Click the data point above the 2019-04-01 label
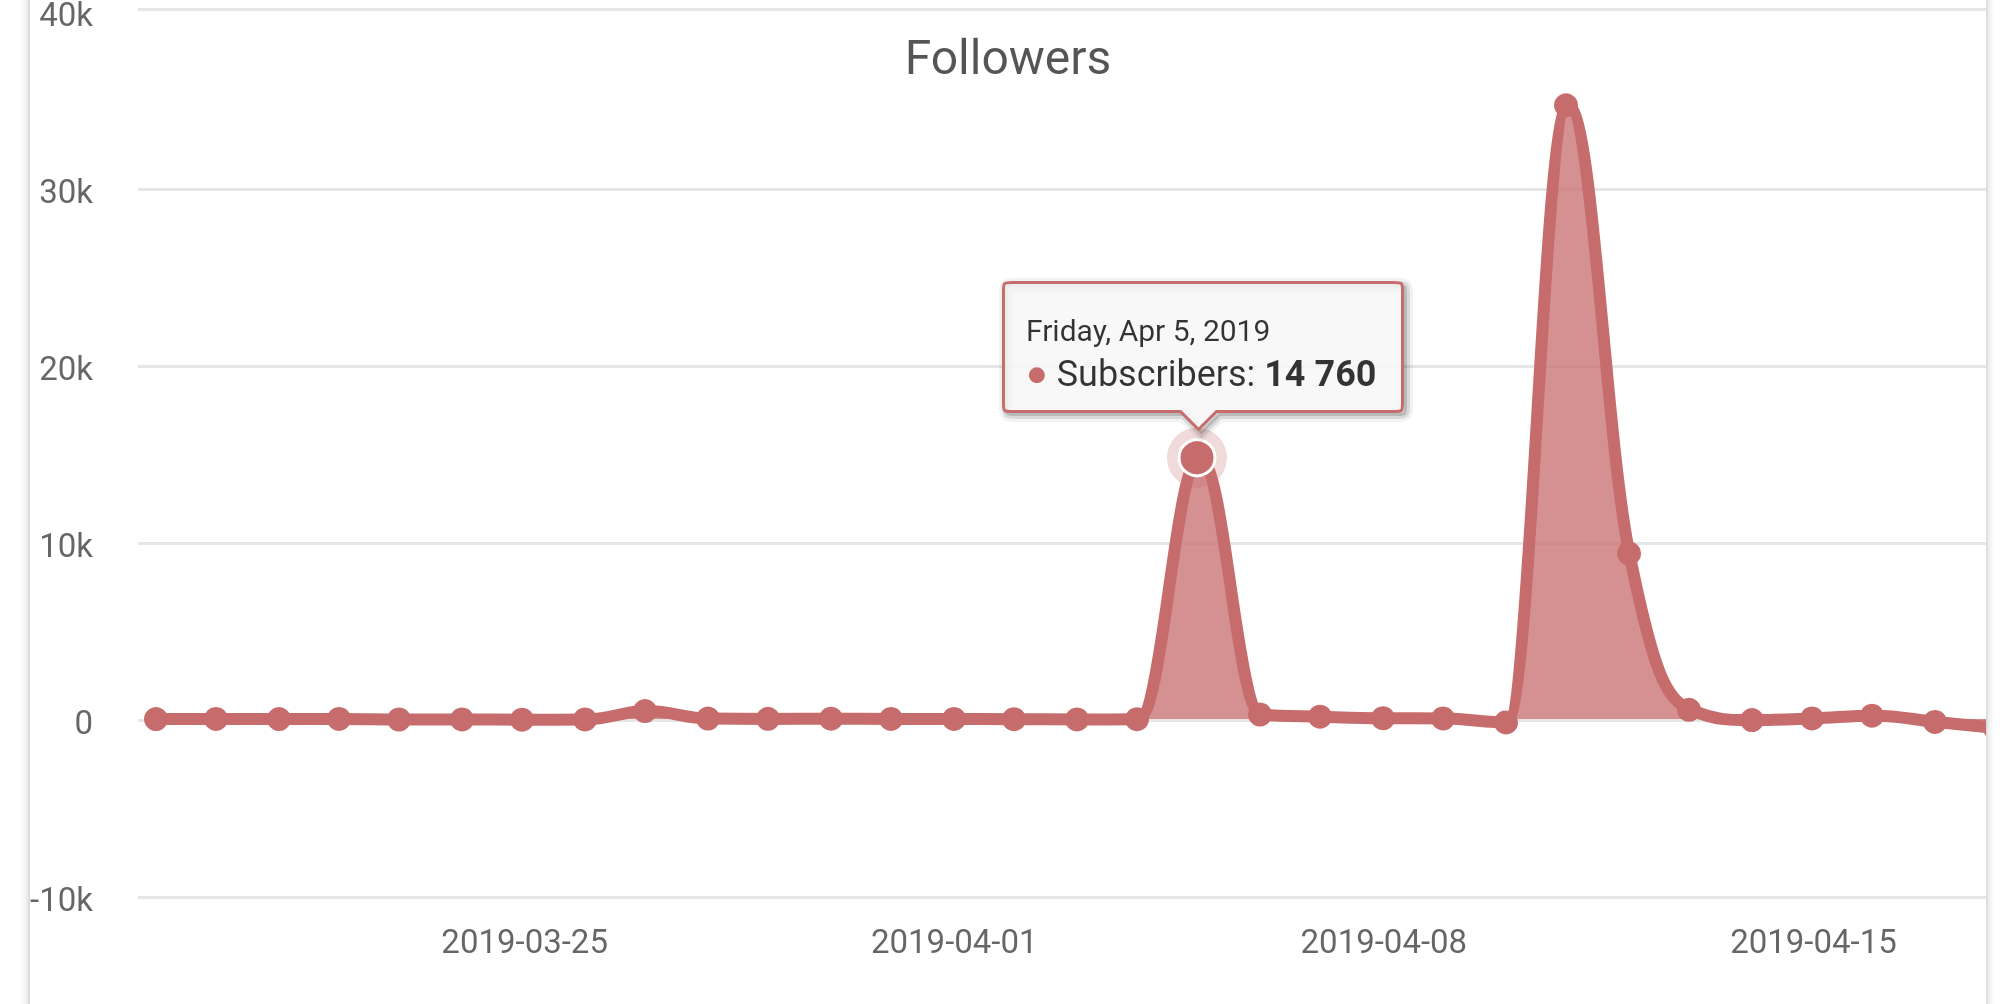 (953, 719)
